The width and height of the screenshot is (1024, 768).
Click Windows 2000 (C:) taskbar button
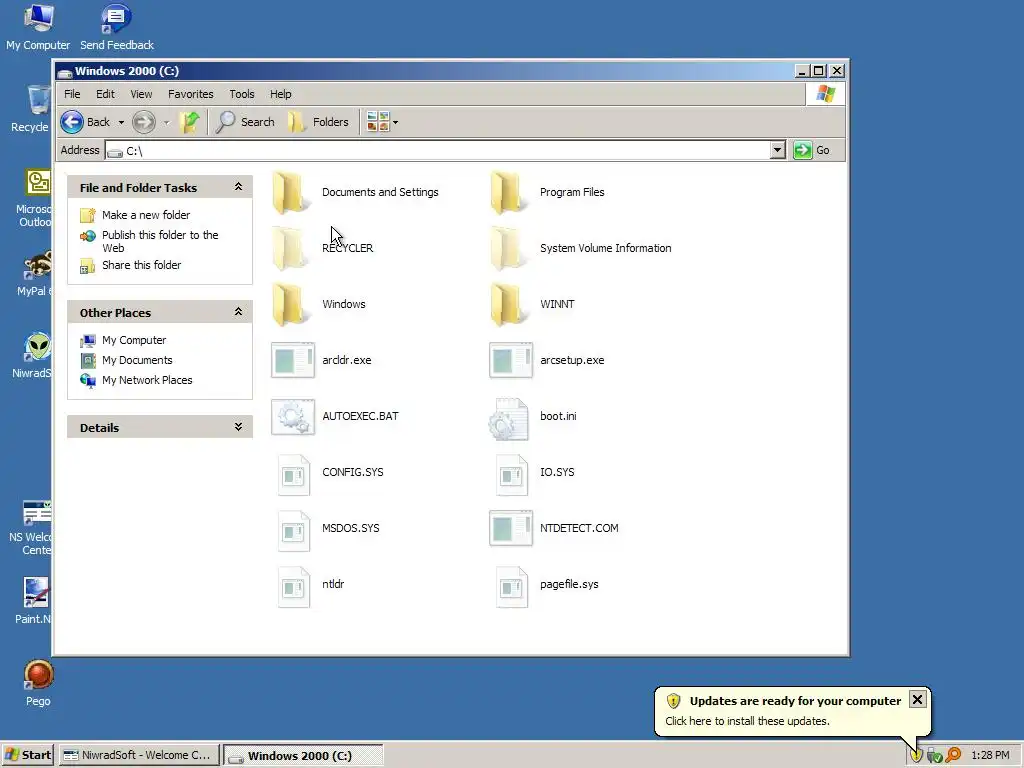(303, 756)
